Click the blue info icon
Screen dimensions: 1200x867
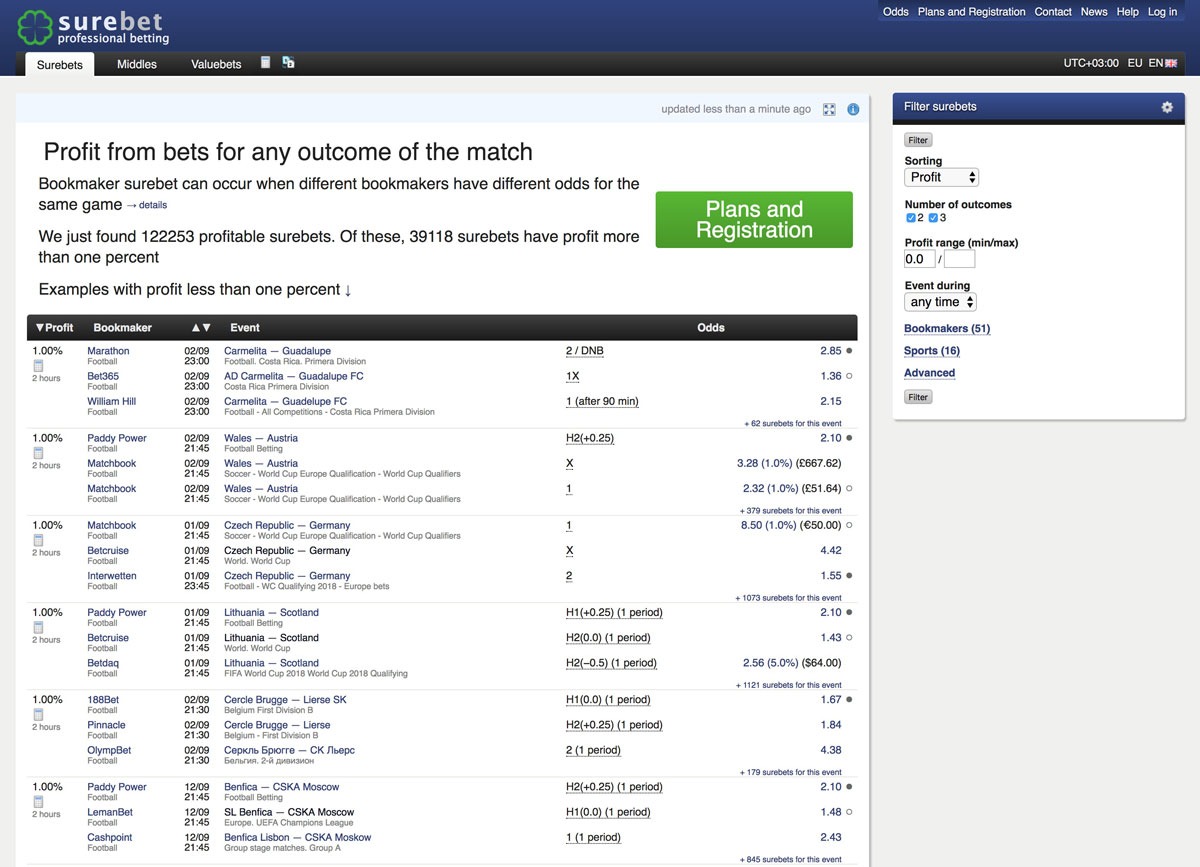point(853,109)
